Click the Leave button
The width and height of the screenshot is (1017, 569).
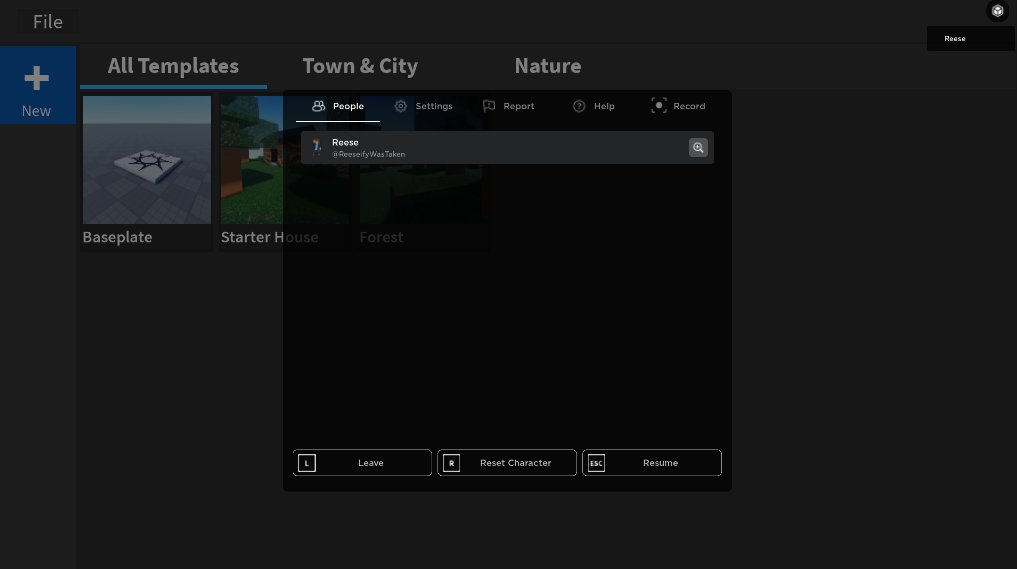coord(362,463)
